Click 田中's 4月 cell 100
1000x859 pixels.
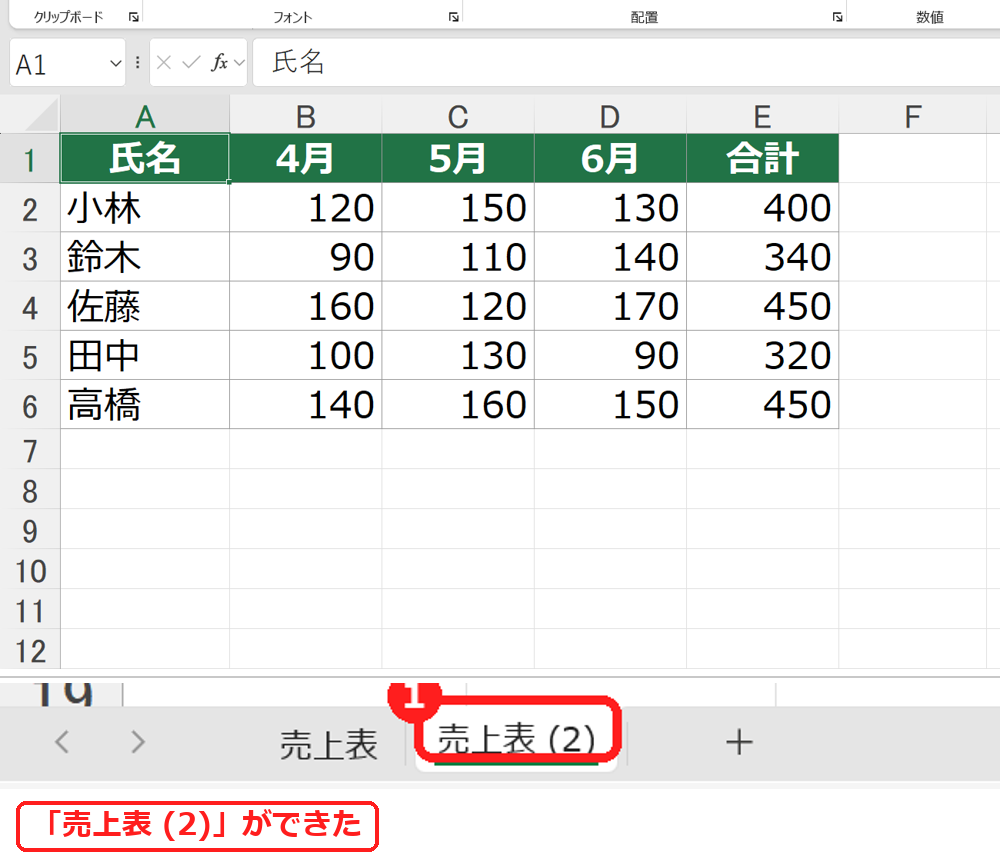(305, 356)
